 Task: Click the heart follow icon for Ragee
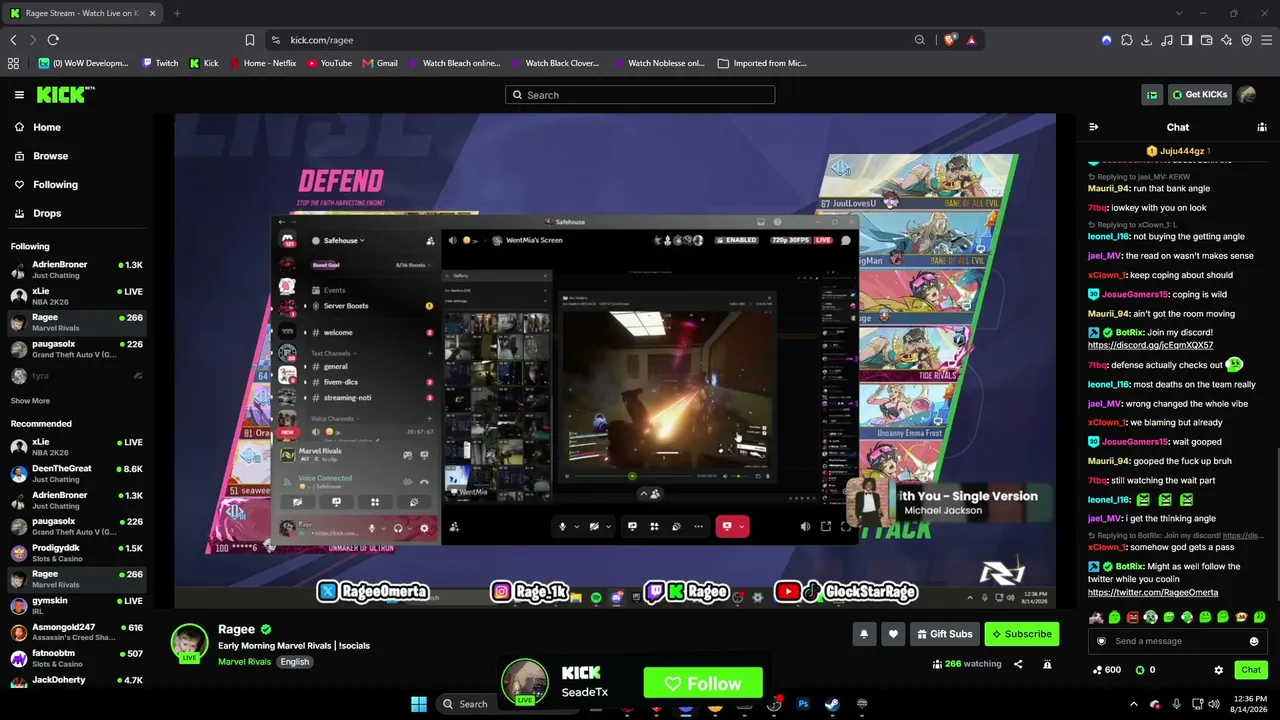[893, 634]
